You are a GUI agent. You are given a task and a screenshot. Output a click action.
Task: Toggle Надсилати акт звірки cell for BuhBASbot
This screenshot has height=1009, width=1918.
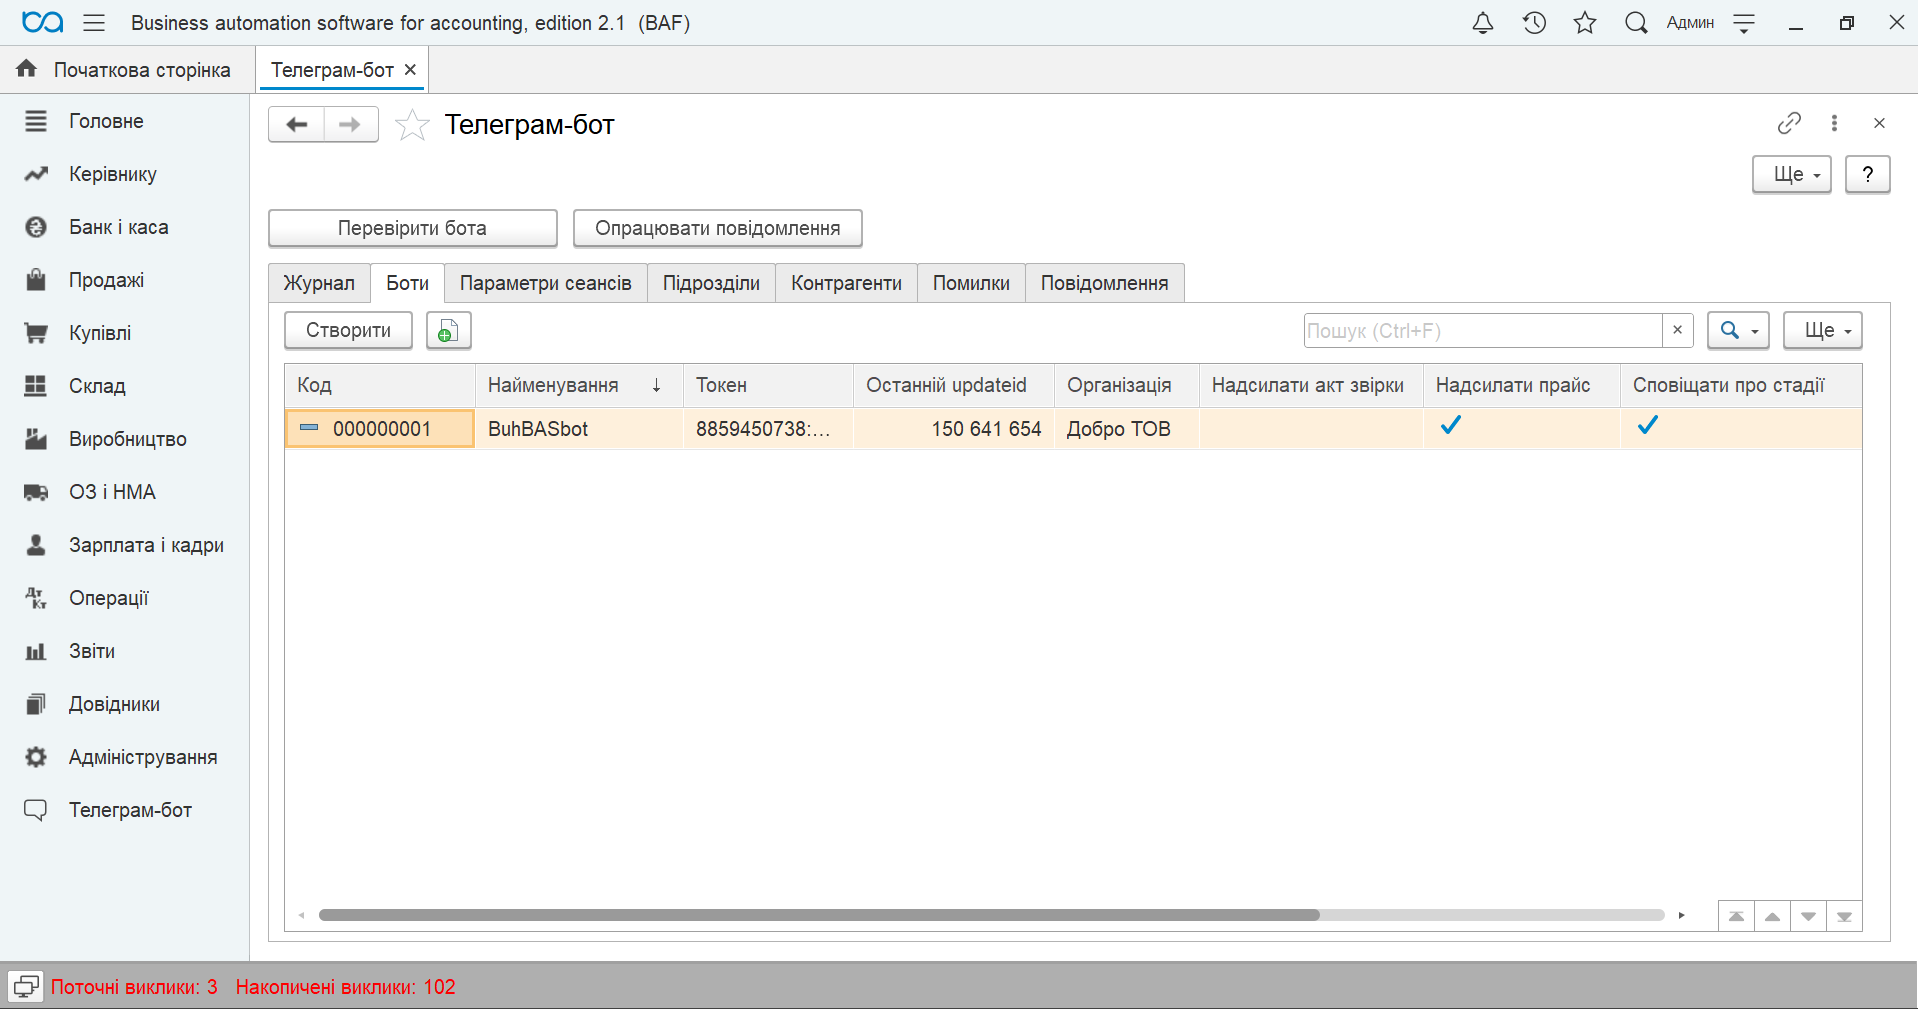coord(1311,428)
